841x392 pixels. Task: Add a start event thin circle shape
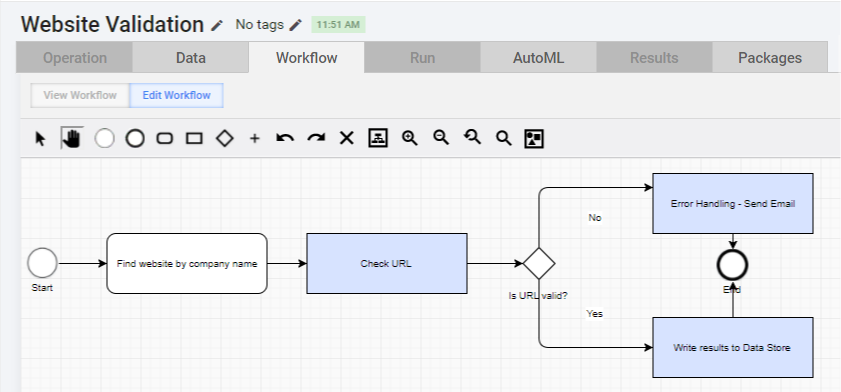coord(105,138)
